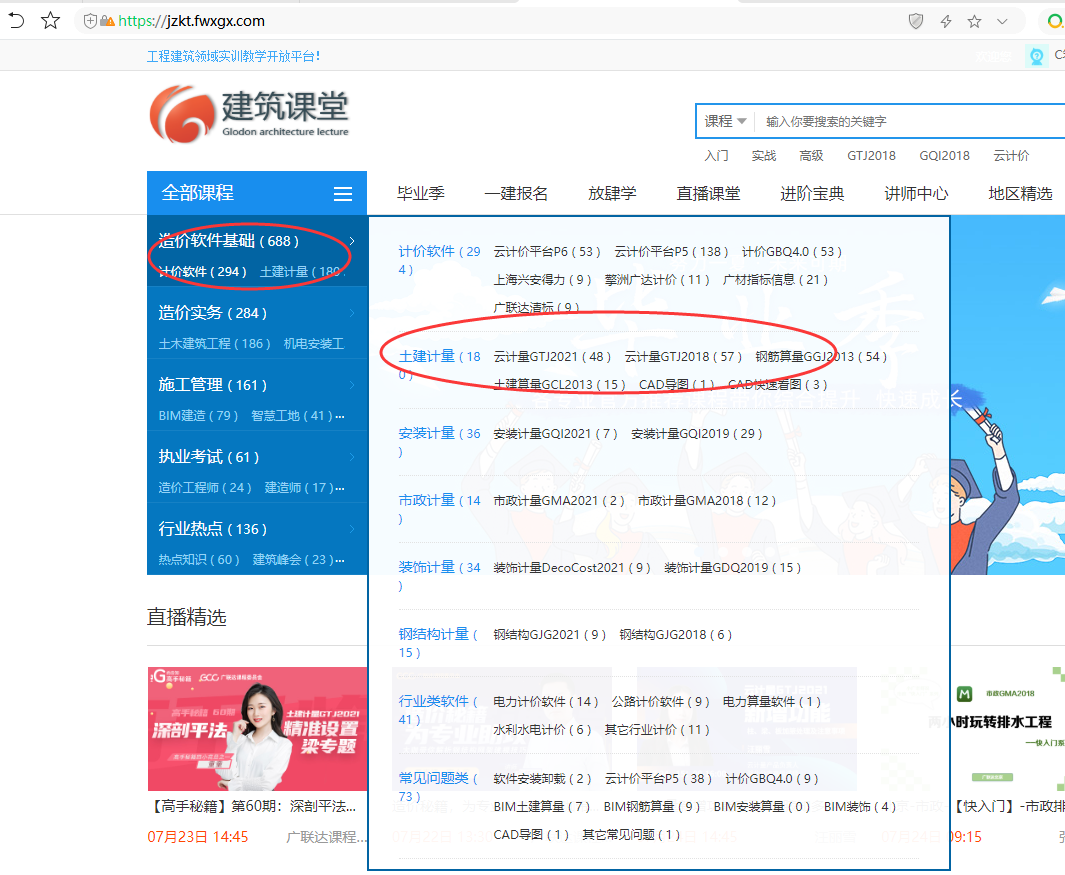Open the 市政GMA2018 排水工程 course thumbnail
Viewport: 1065px width, 875px height.
click(1009, 729)
